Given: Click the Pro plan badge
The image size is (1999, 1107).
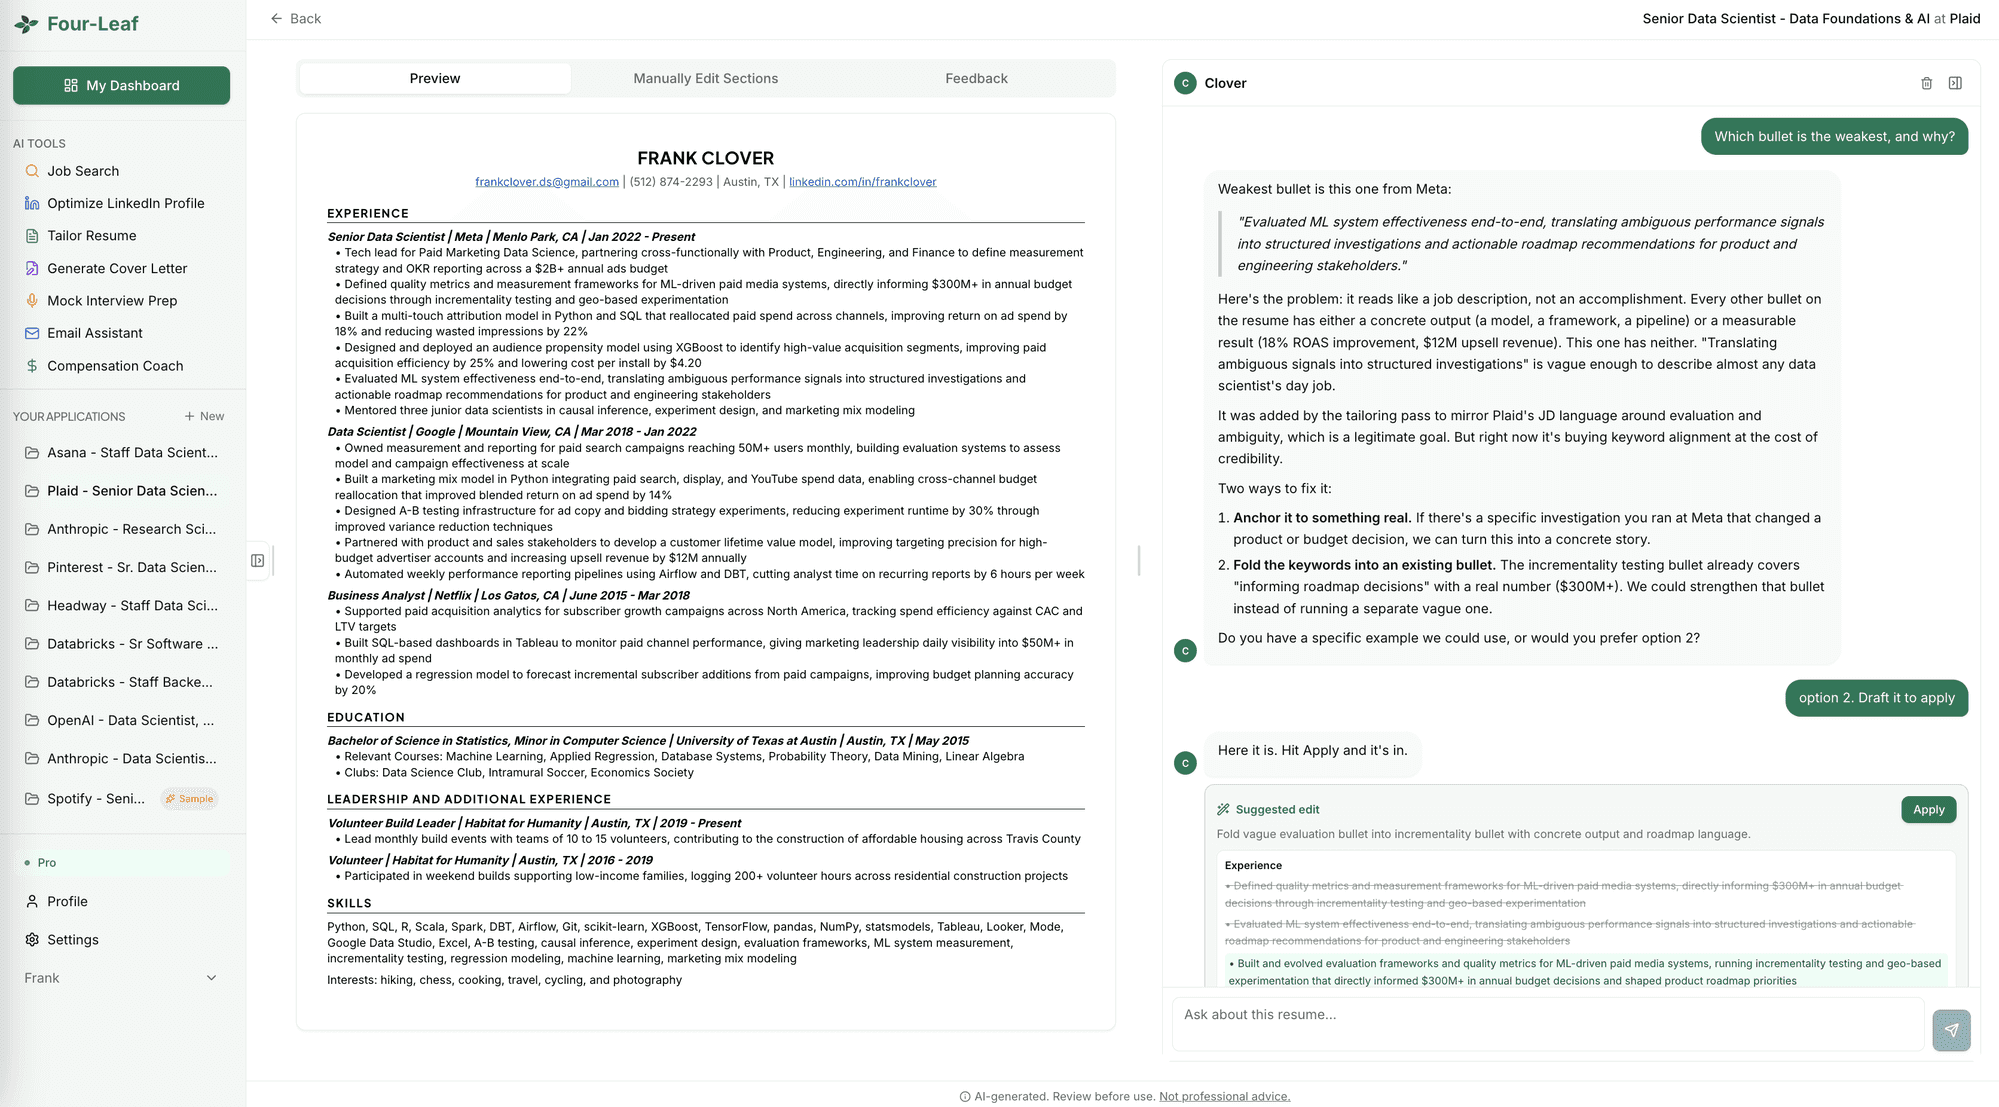Looking at the screenshot, I should [x=121, y=862].
